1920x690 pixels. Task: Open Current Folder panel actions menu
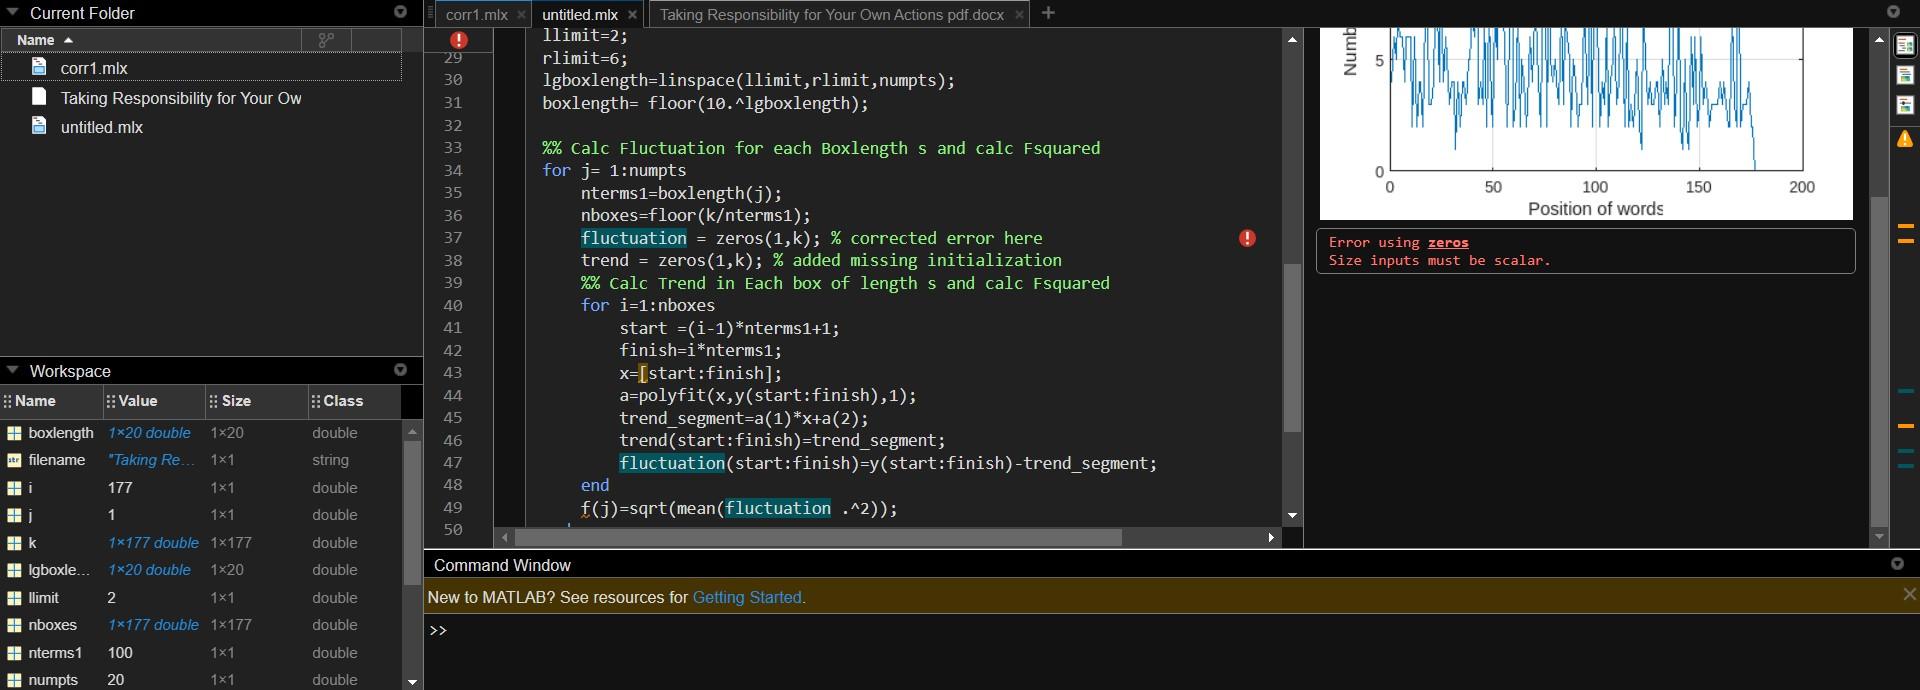401,12
